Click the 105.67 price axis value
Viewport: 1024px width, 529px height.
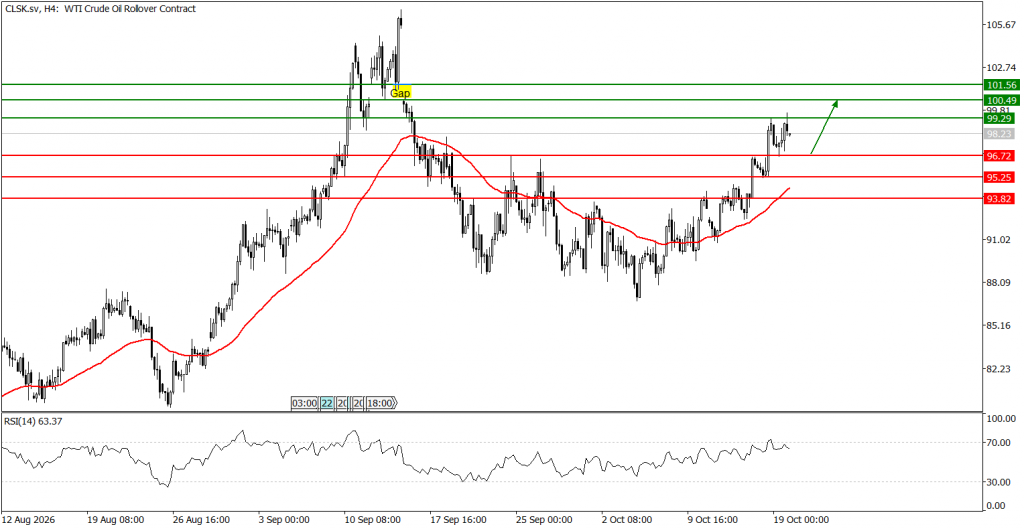click(x=1002, y=25)
